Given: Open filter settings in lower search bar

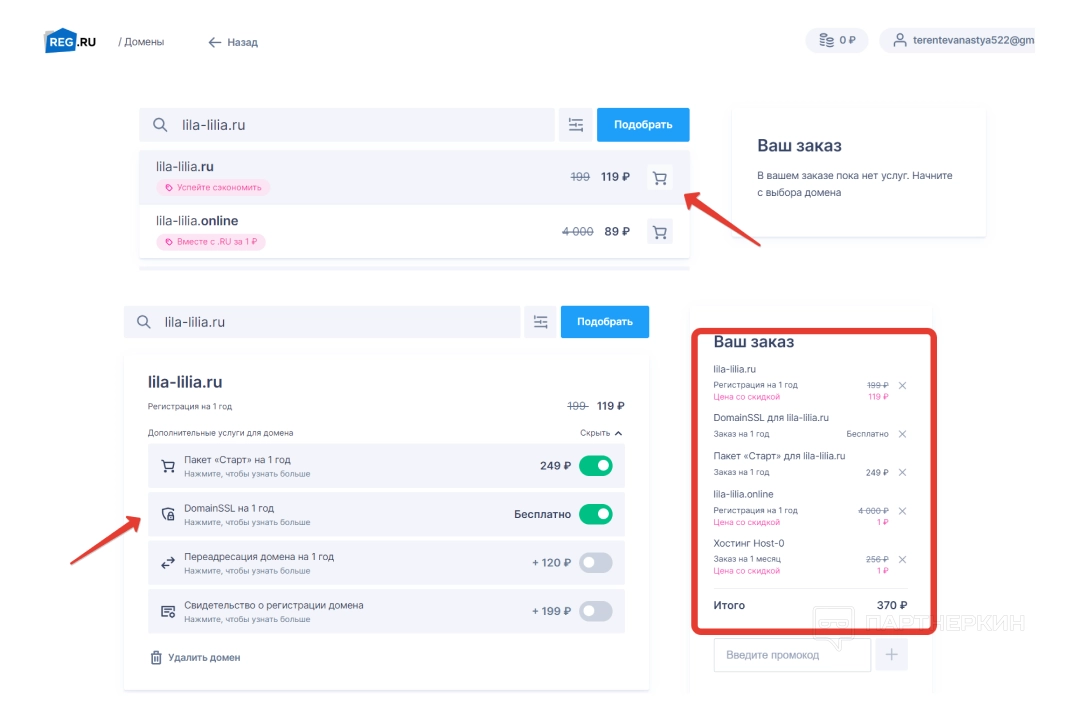Looking at the screenshot, I should tap(541, 322).
